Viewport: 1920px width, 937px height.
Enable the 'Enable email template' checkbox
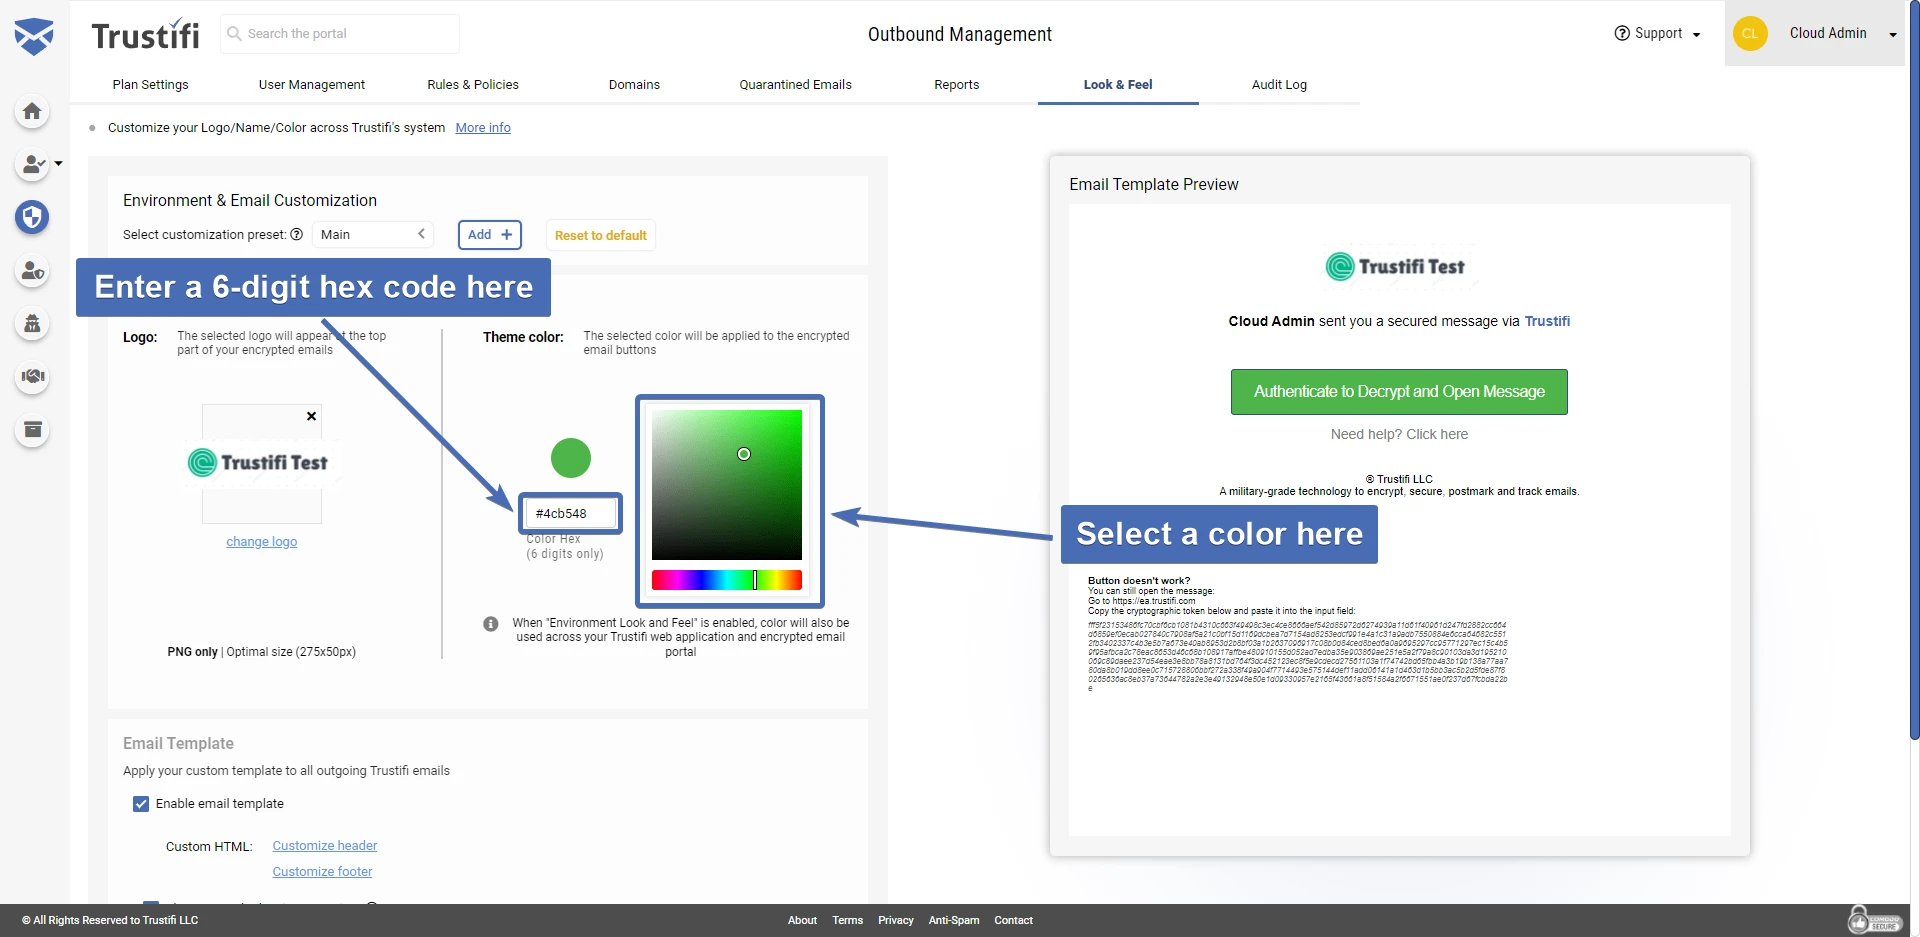click(140, 803)
